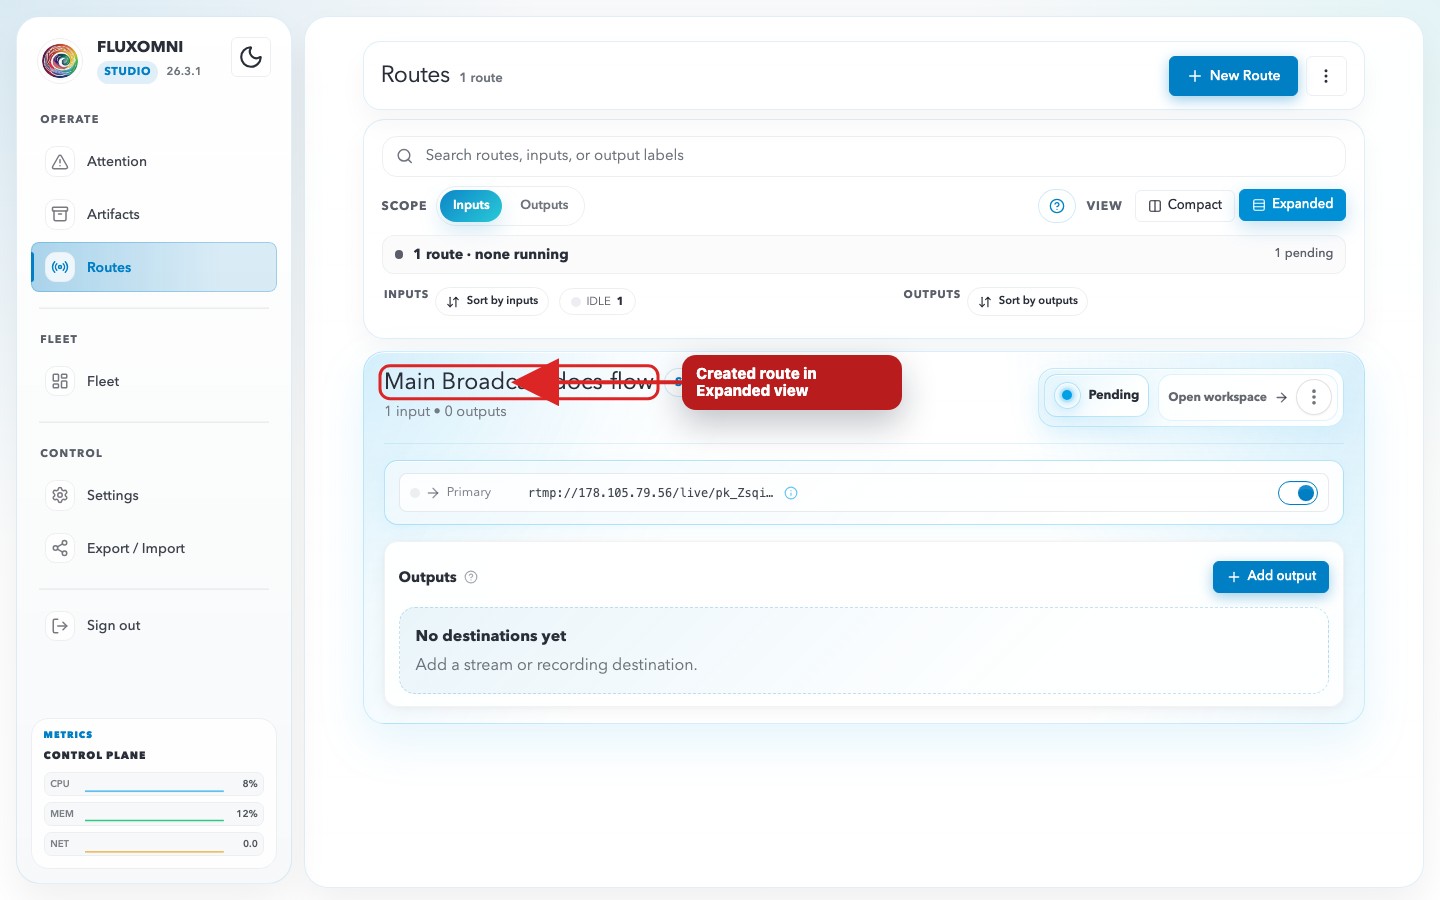This screenshot has width=1440, height=900.
Task: Open the help question mark beside View
Action: 1056,205
